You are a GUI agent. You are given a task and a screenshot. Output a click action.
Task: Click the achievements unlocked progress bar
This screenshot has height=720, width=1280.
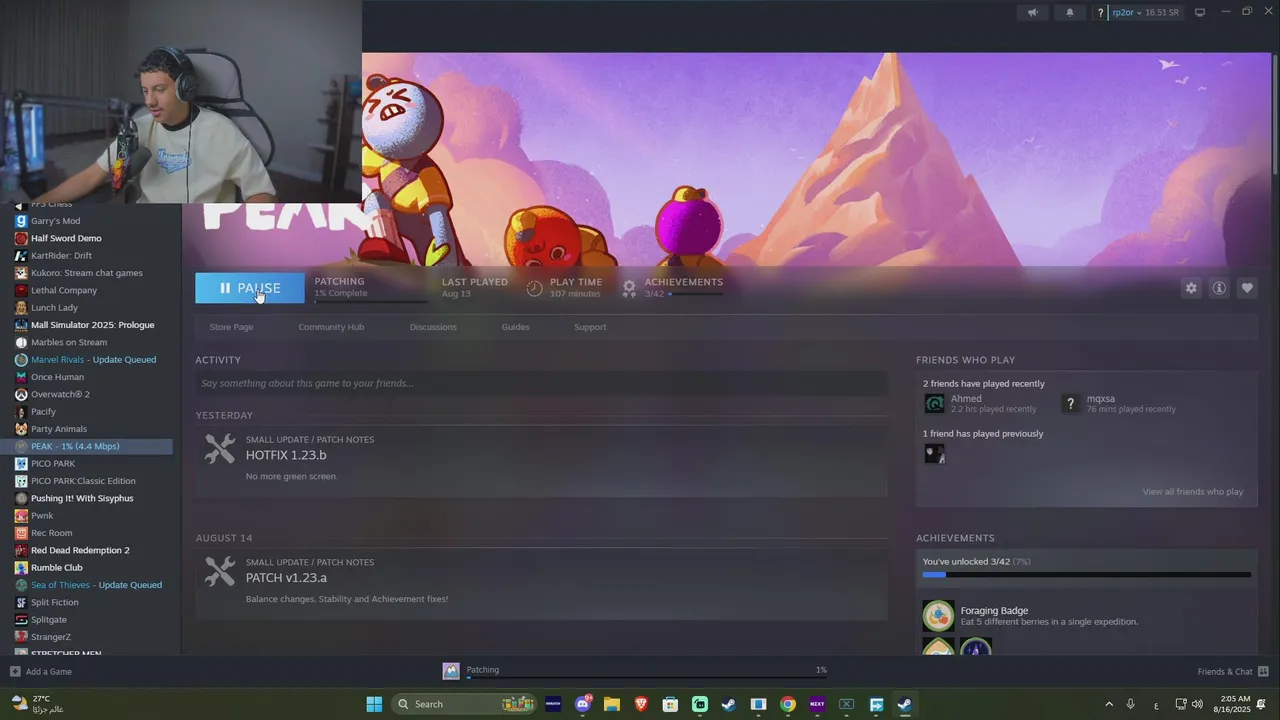[1086, 575]
